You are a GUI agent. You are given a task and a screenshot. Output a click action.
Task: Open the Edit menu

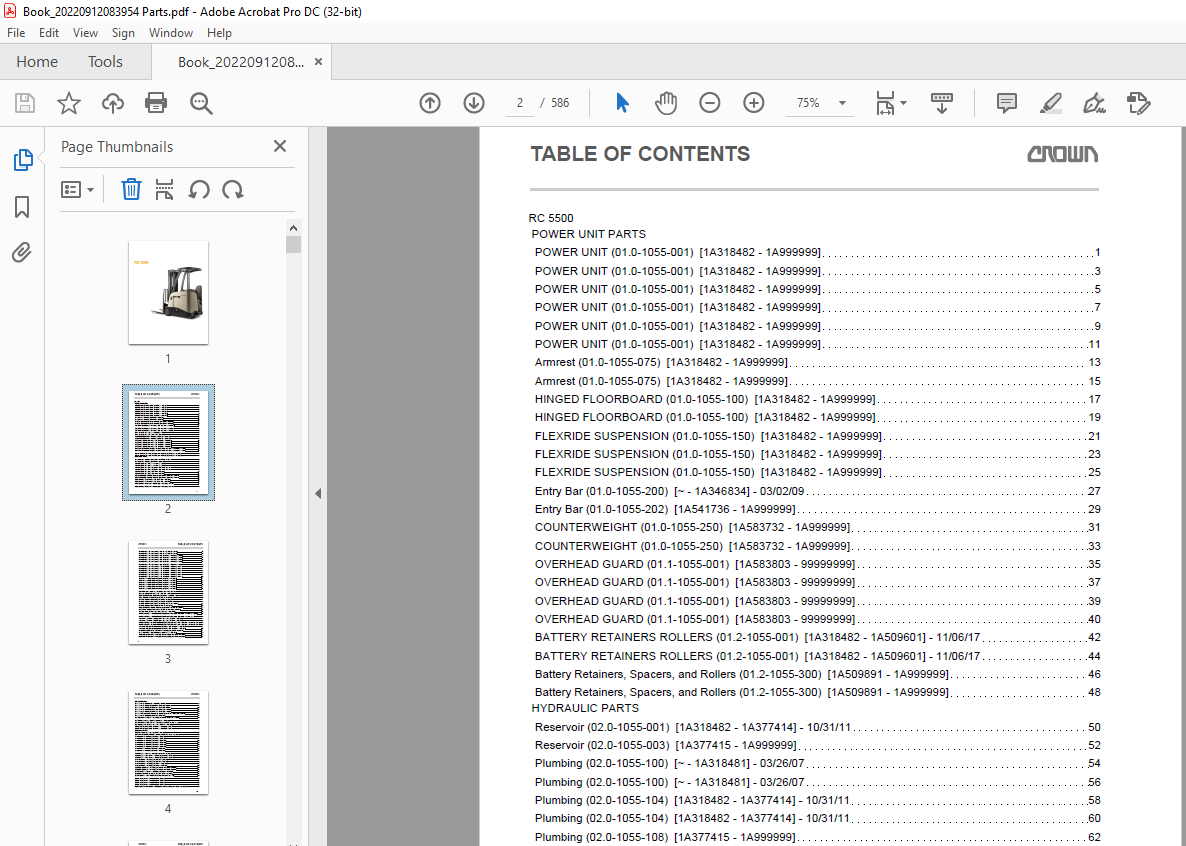pos(49,33)
